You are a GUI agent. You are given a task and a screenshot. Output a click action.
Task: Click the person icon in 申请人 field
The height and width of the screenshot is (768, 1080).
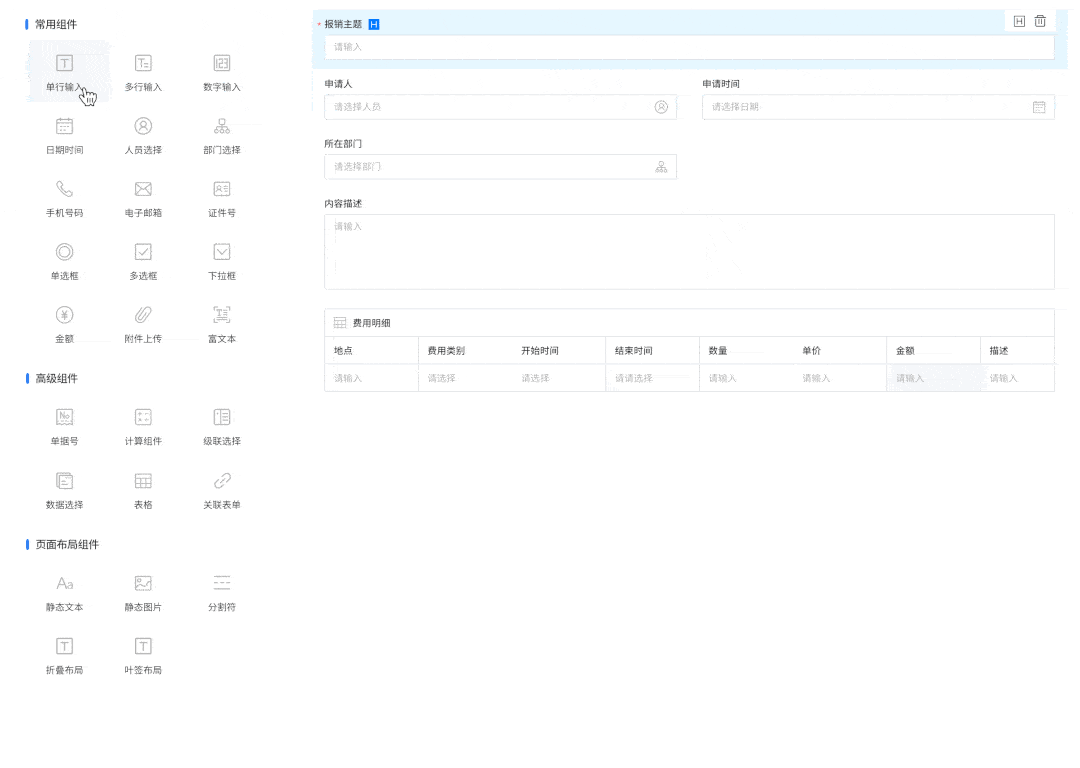[661, 107]
